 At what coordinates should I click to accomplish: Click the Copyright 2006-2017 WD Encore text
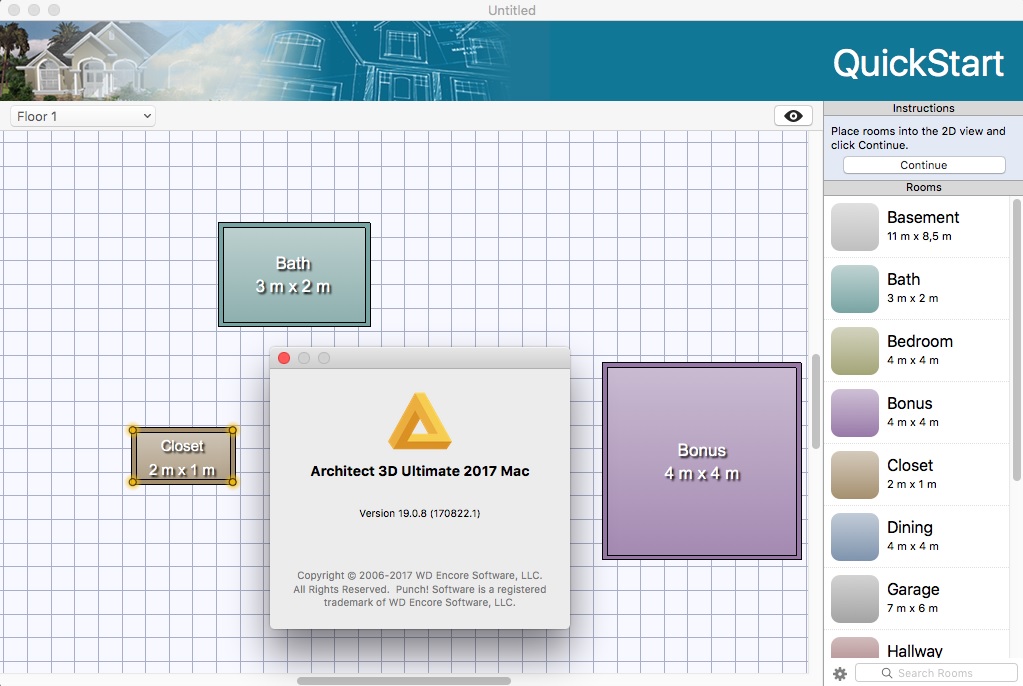[420, 589]
